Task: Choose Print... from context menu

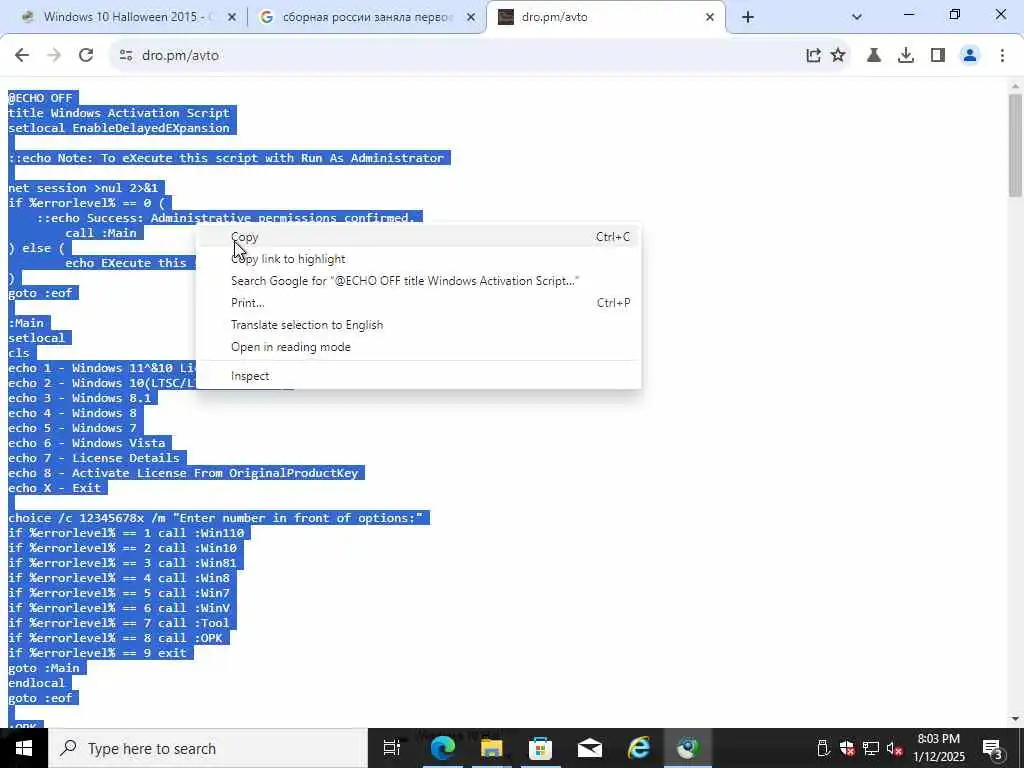Action: pyautogui.click(x=418, y=303)
